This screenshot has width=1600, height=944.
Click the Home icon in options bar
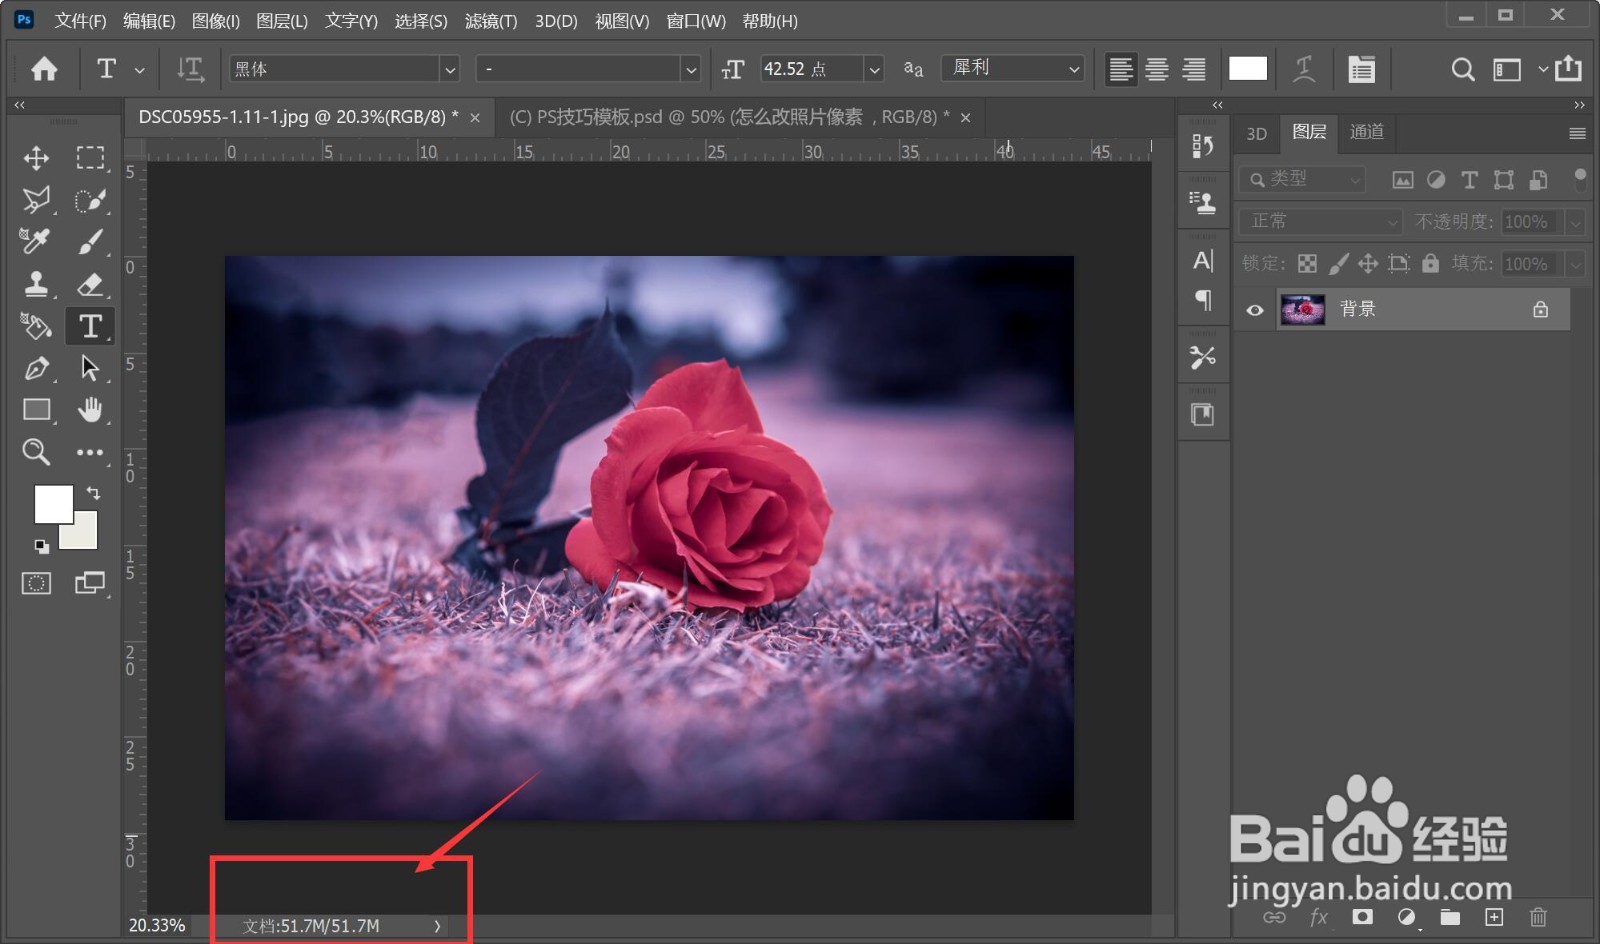[x=44, y=68]
